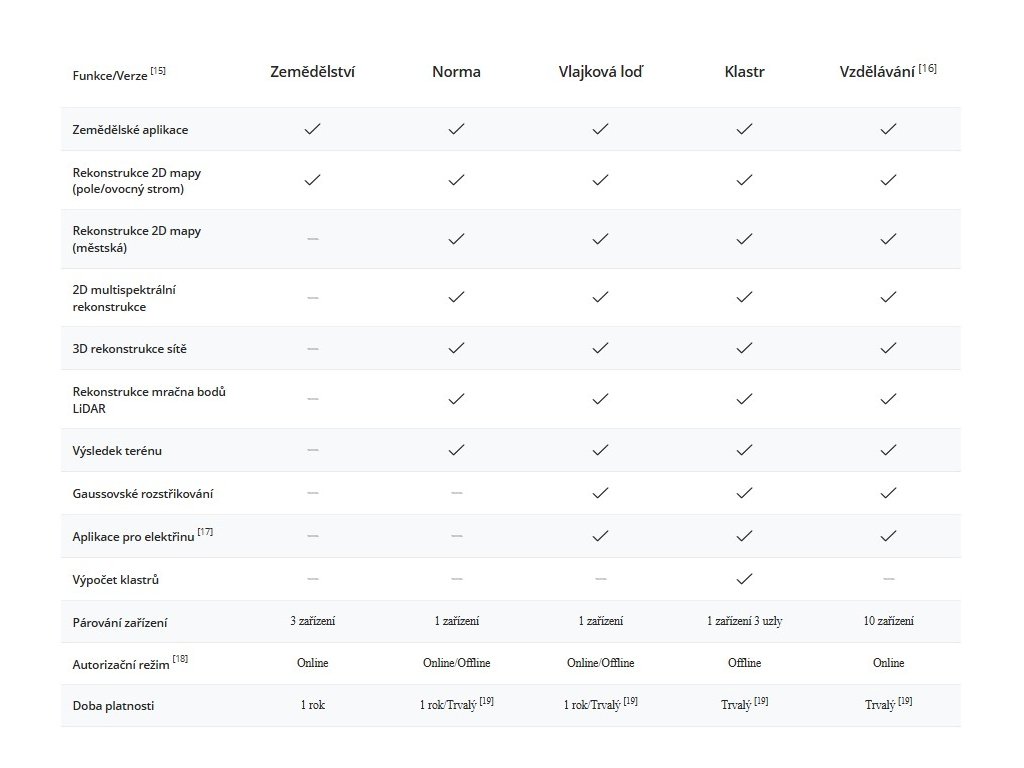Open footnote 18 next to Autorizační režim
This screenshot has width=1024, height=768.
pos(180,659)
